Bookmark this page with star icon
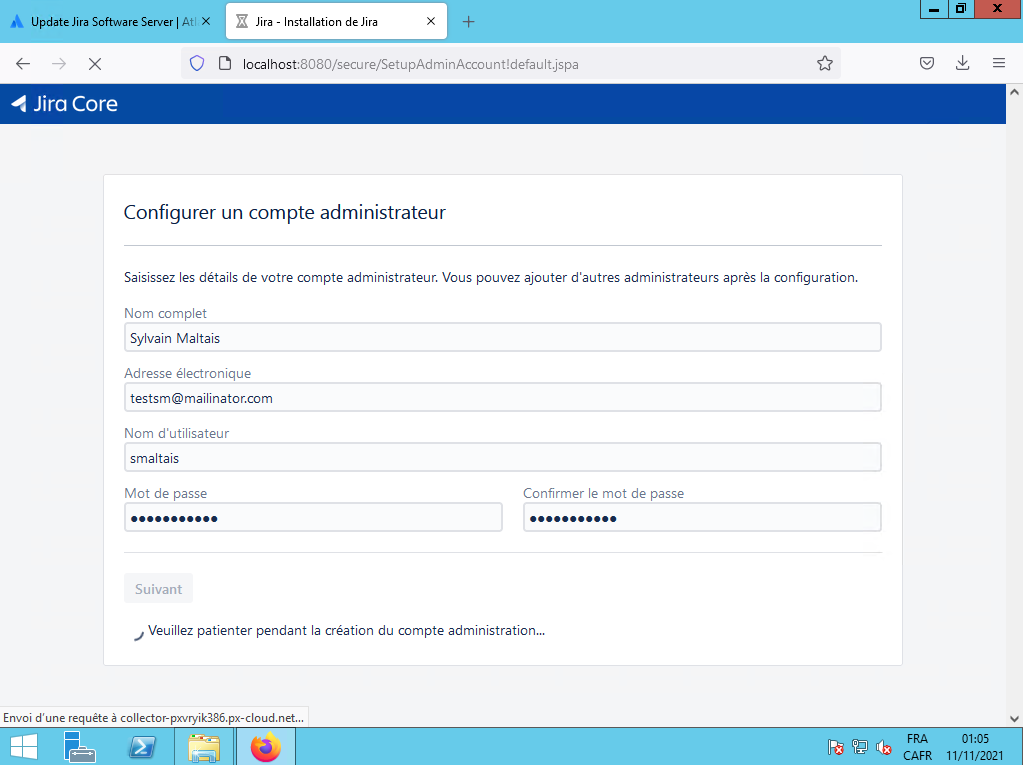The image size is (1023, 765). click(824, 63)
